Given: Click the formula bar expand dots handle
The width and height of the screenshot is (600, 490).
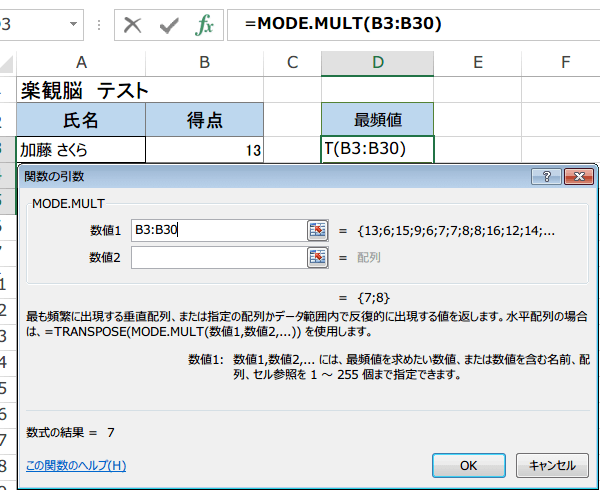Looking at the screenshot, I should (99, 25).
